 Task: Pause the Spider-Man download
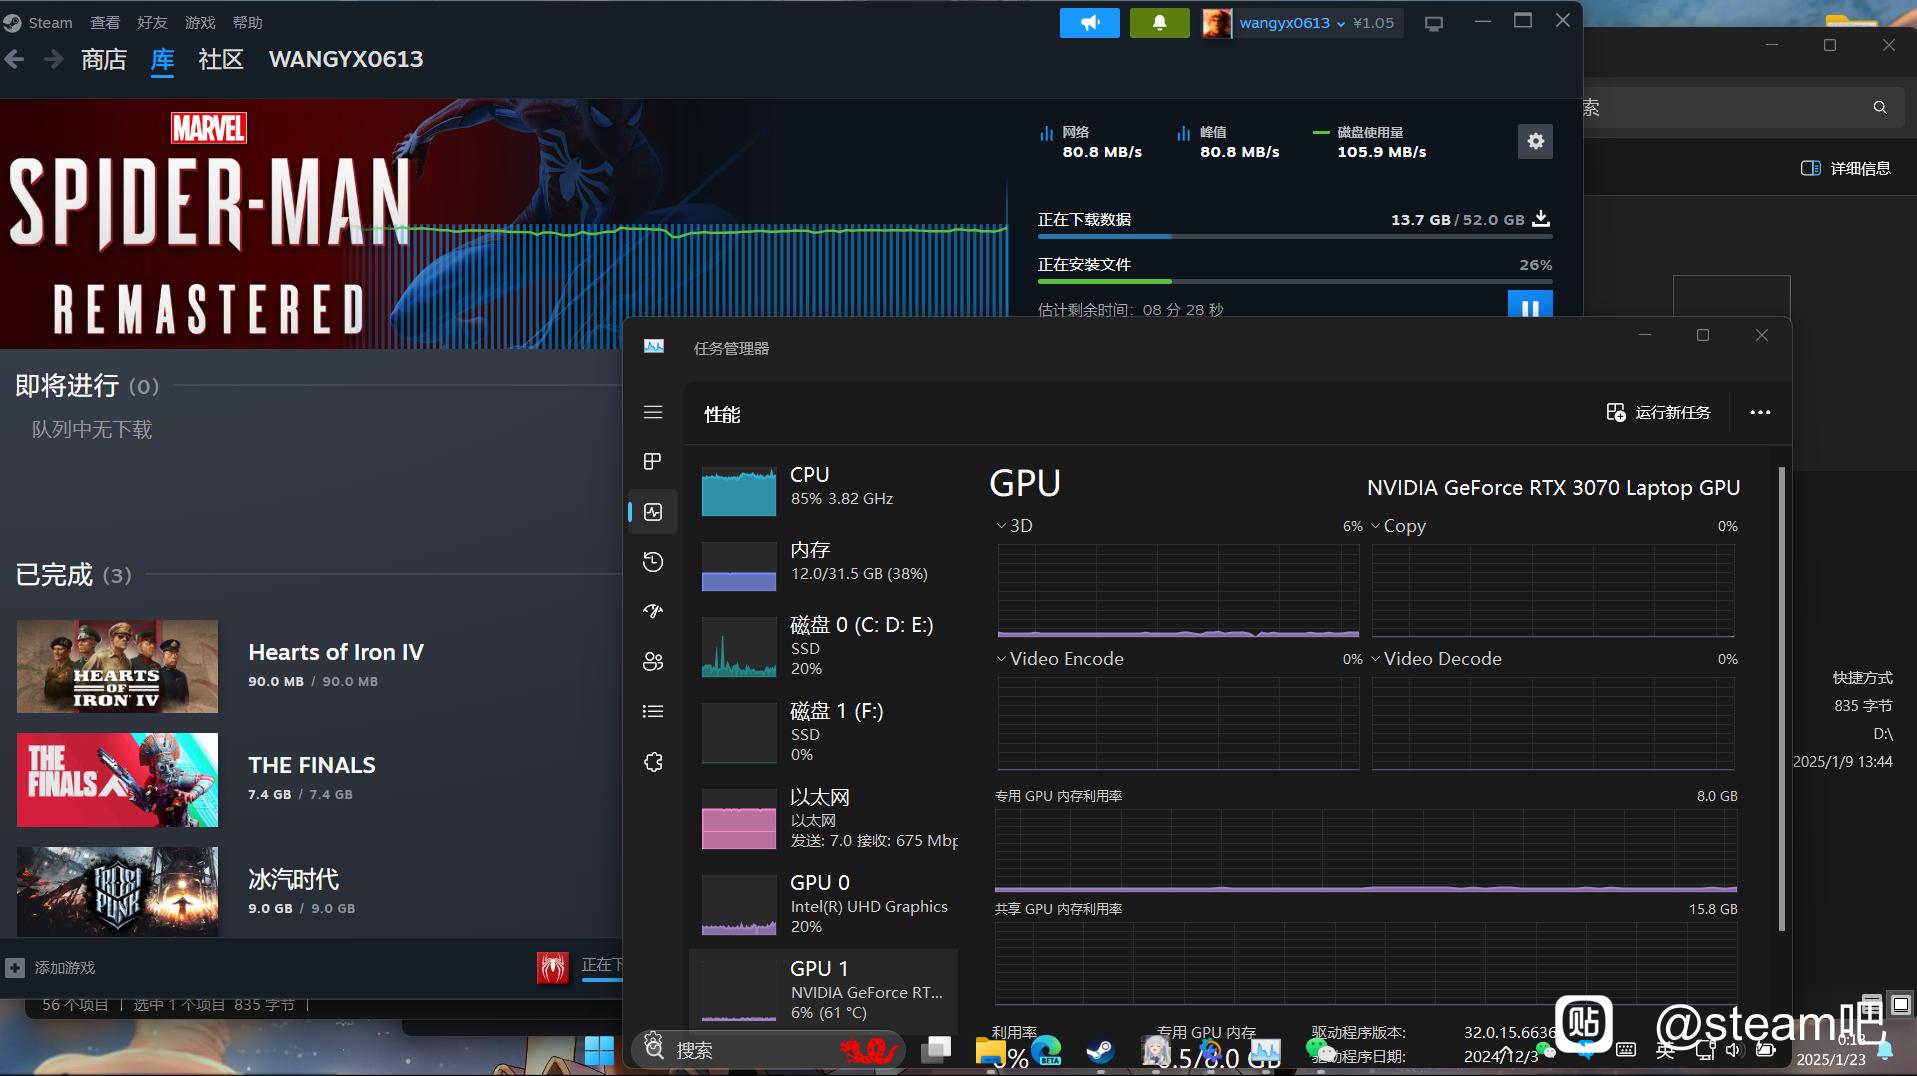pos(1530,305)
